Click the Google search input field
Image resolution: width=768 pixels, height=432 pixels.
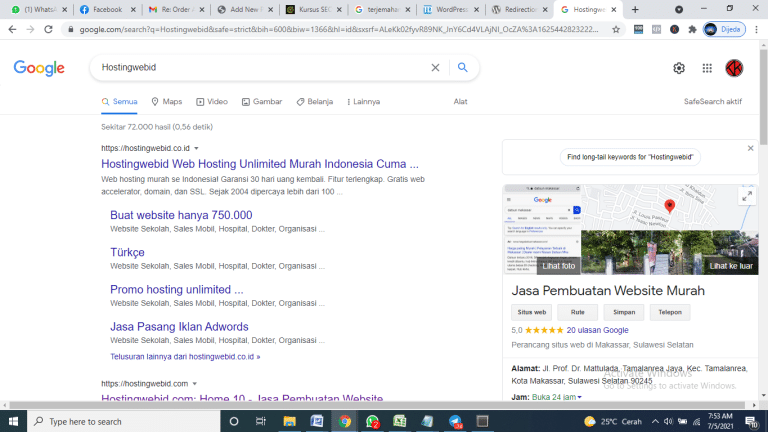[x=260, y=68]
